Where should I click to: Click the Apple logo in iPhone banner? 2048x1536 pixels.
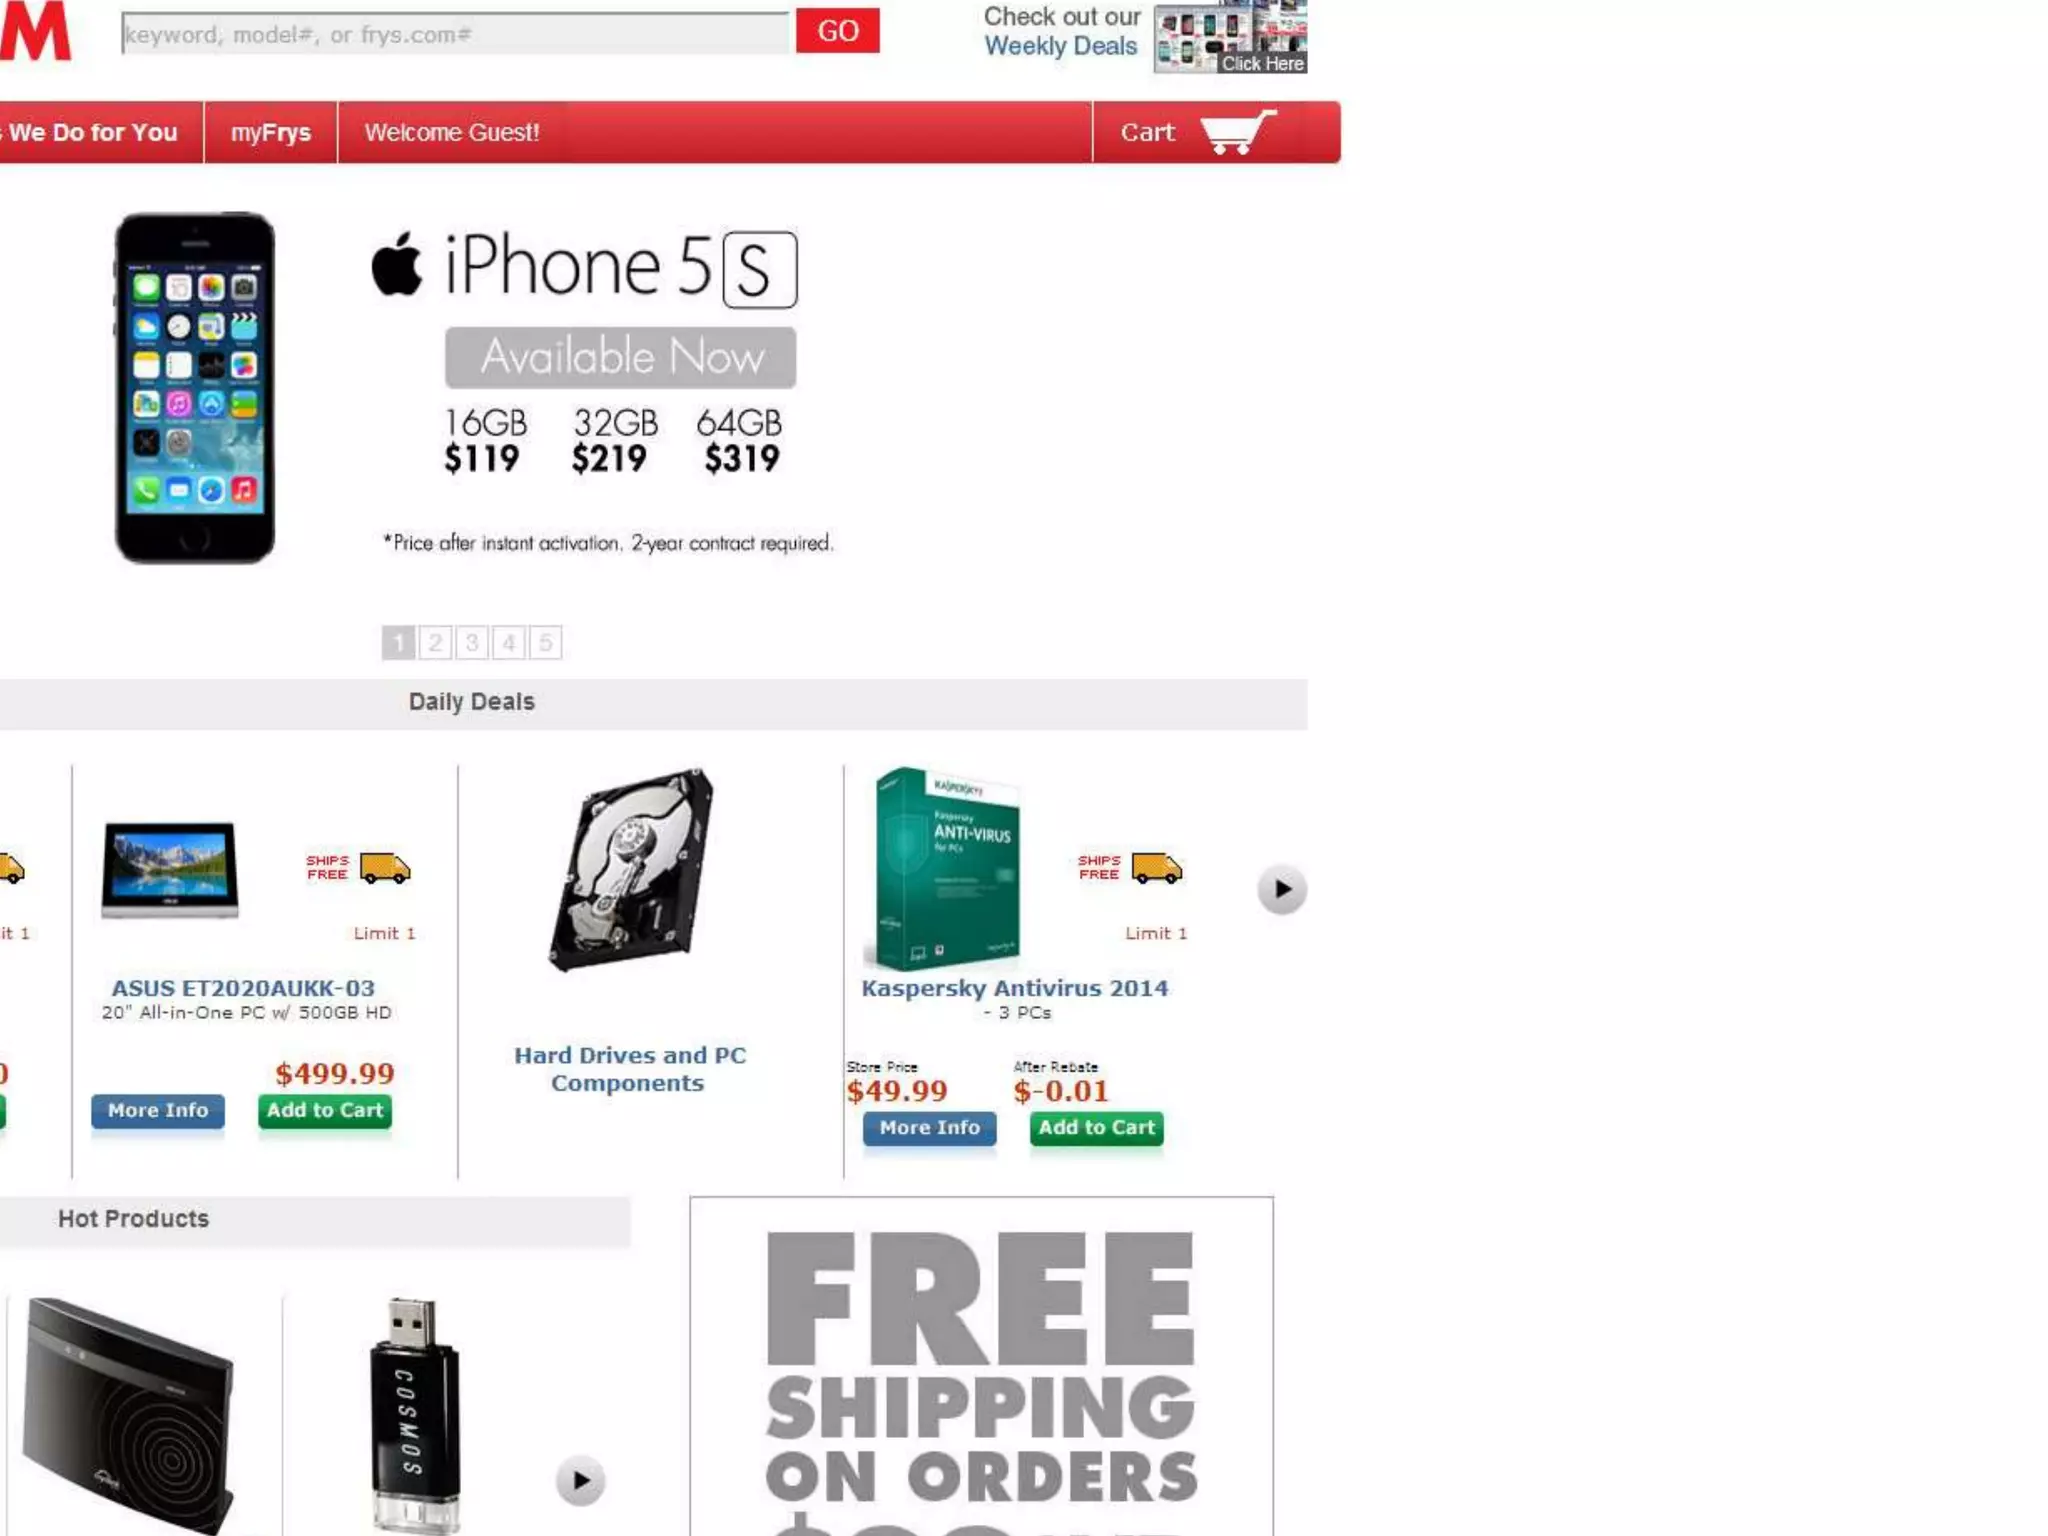[x=397, y=265]
